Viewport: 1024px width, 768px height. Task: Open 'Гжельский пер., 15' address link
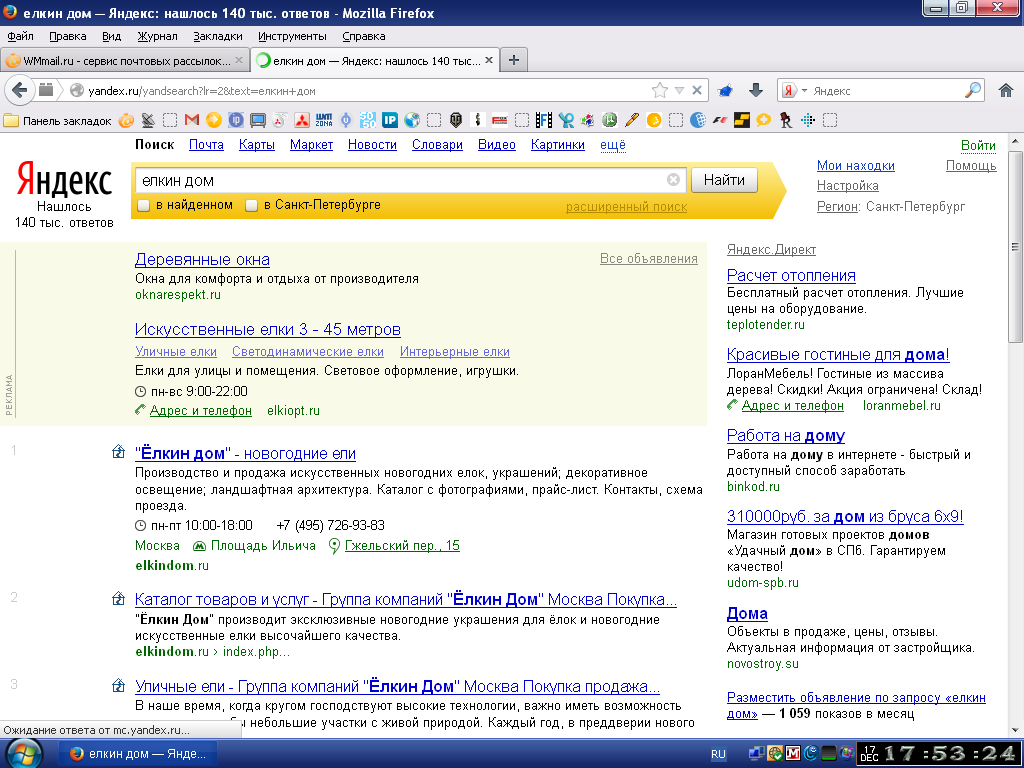click(x=402, y=545)
